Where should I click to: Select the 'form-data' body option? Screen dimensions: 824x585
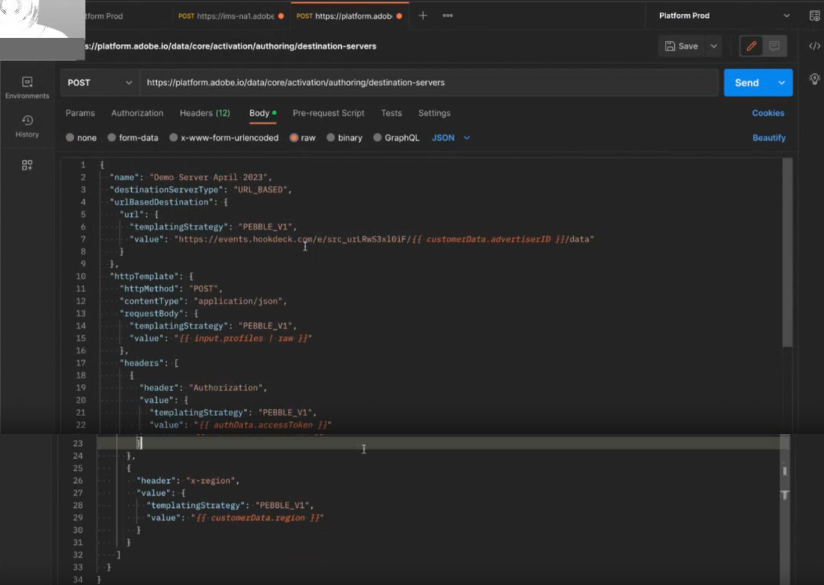[x=111, y=138]
